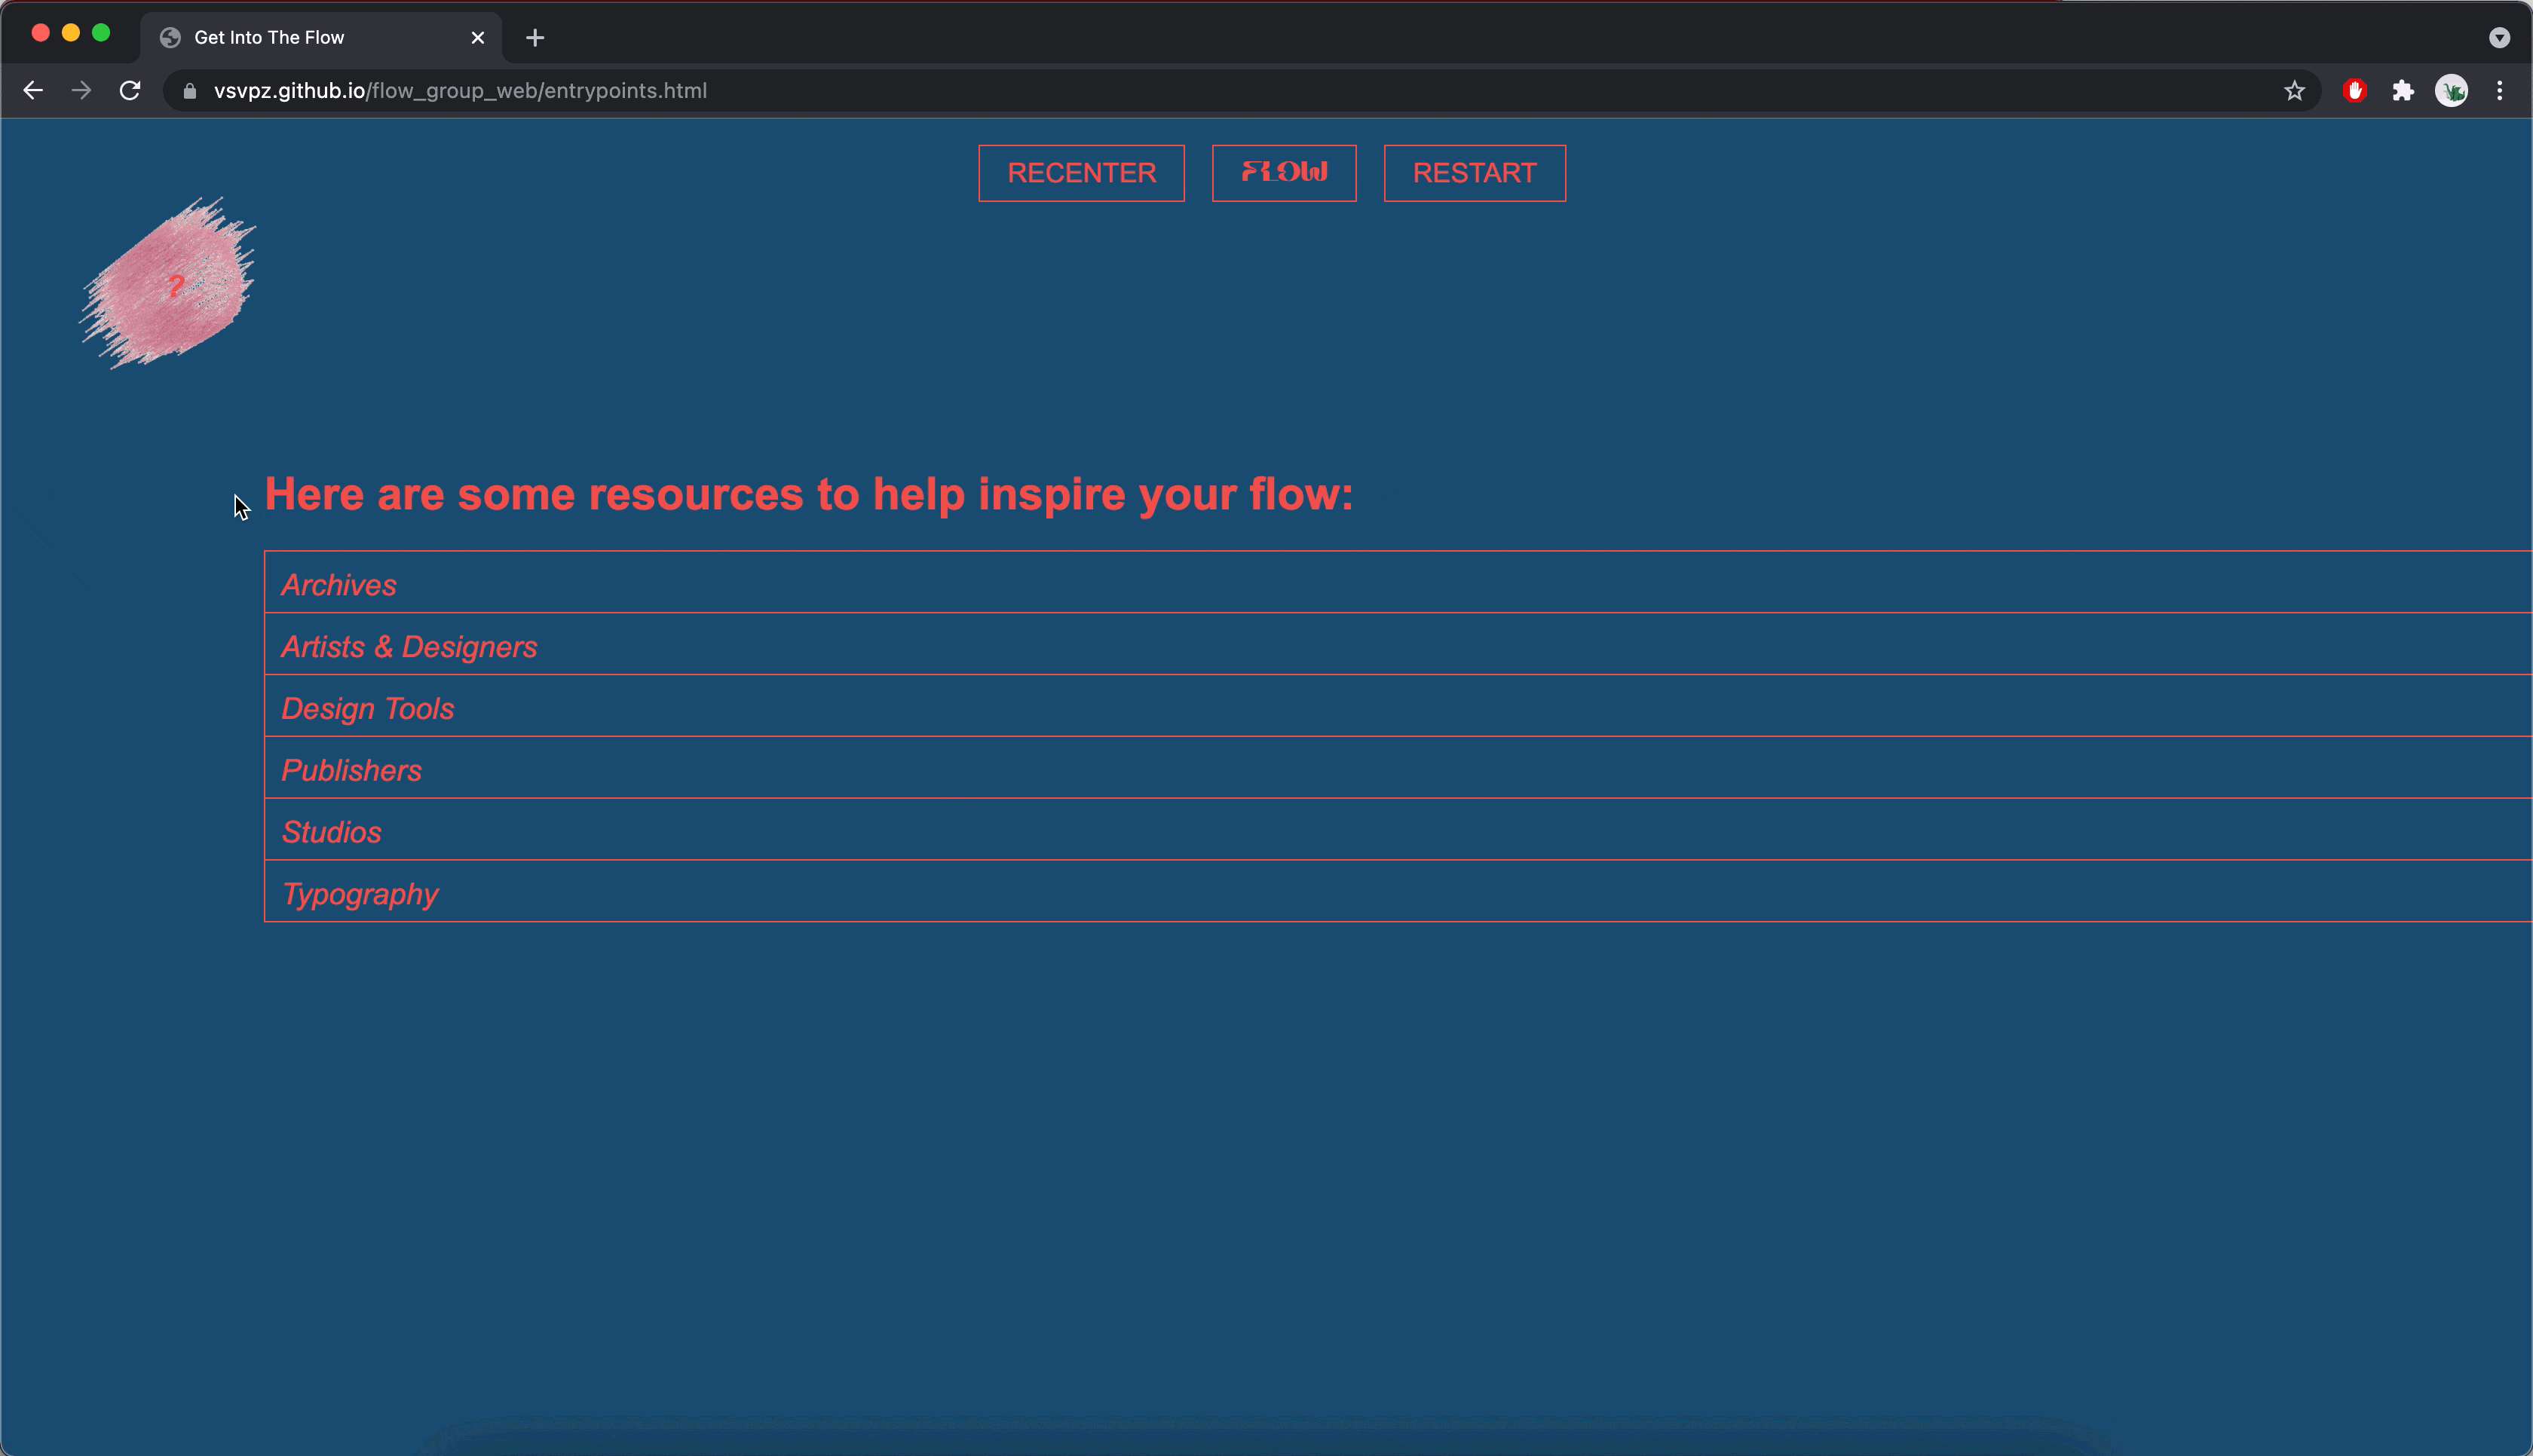Expand the Typography section

coord(1398,892)
